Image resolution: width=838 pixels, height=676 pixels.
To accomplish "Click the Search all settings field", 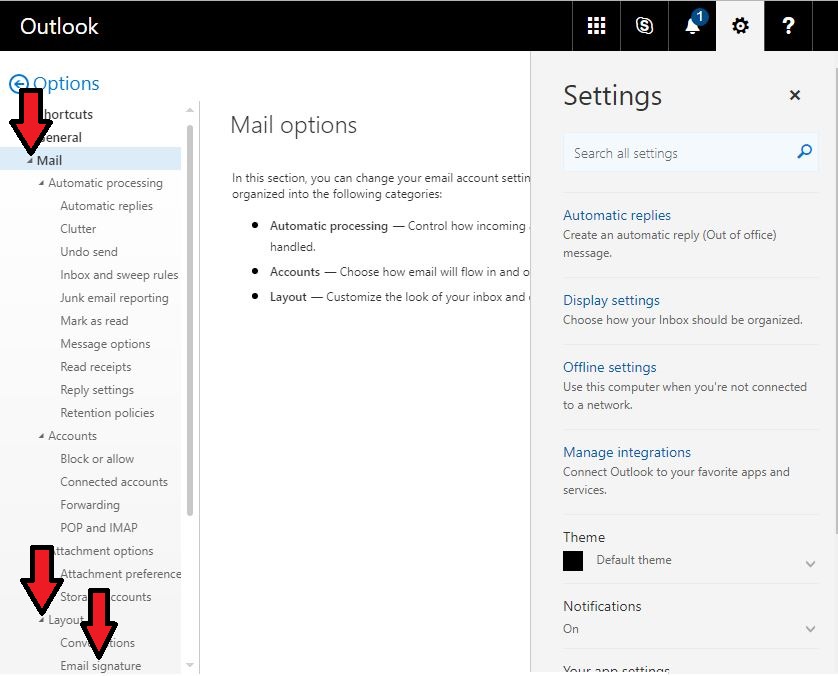I will [x=680, y=153].
